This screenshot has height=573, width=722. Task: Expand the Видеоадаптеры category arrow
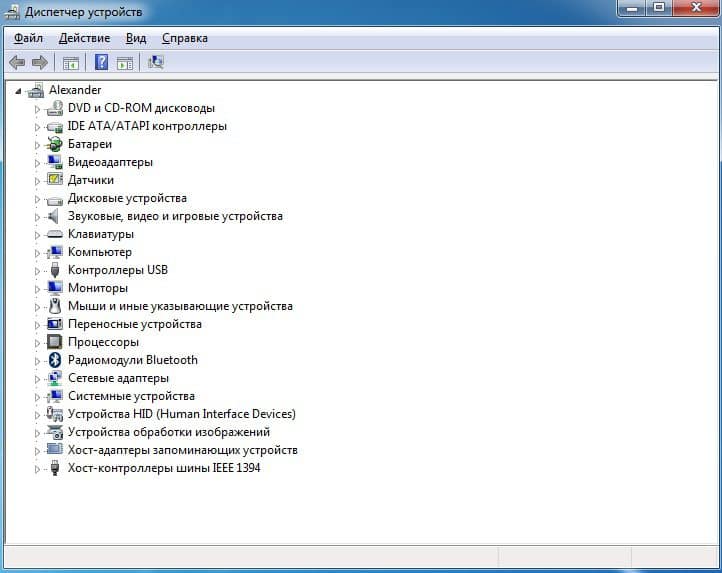click(38, 162)
